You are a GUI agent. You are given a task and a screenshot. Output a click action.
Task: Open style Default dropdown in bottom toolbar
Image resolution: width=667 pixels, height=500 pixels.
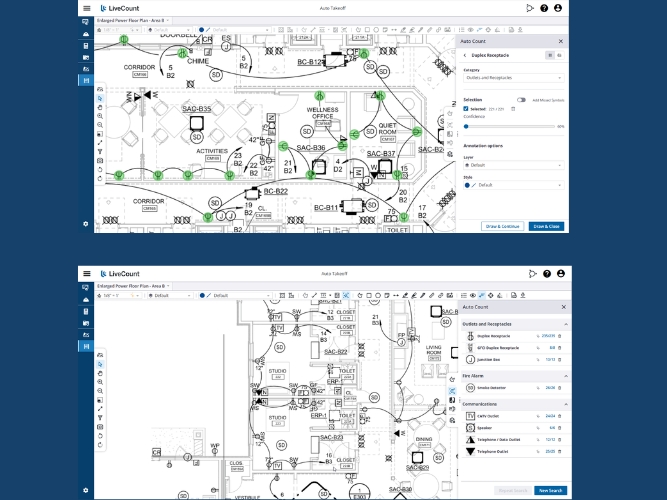[235, 295]
